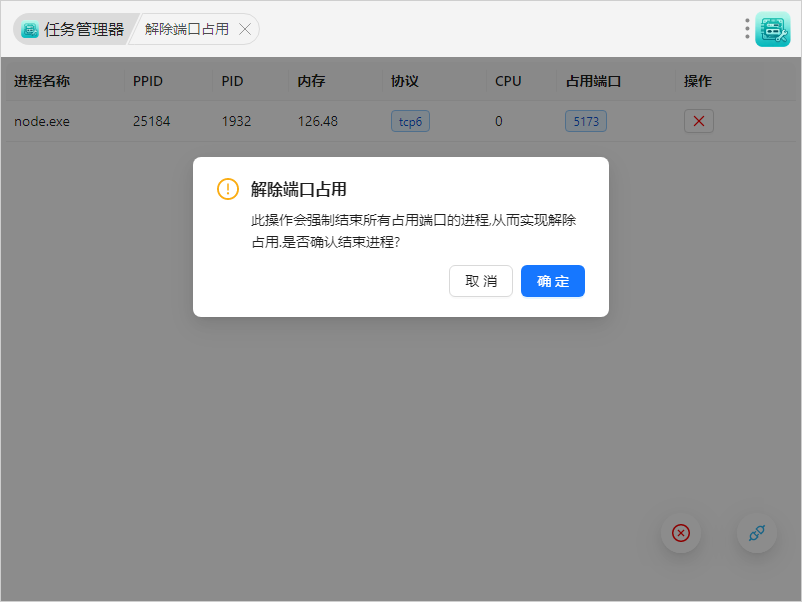
Task: Click the 5173 port tag
Action: 586,121
